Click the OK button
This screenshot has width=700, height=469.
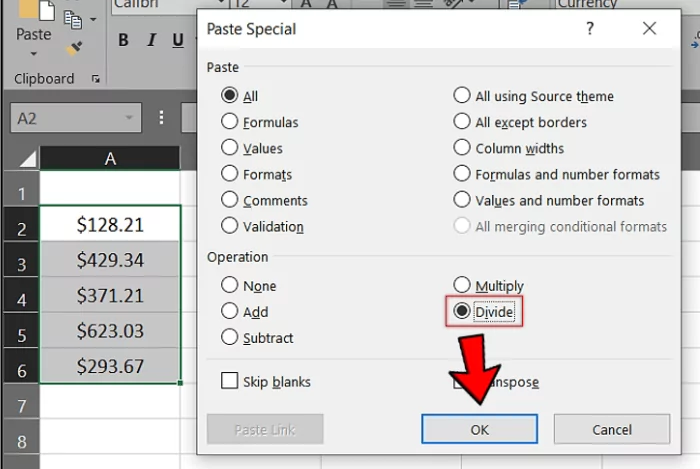coord(479,429)
